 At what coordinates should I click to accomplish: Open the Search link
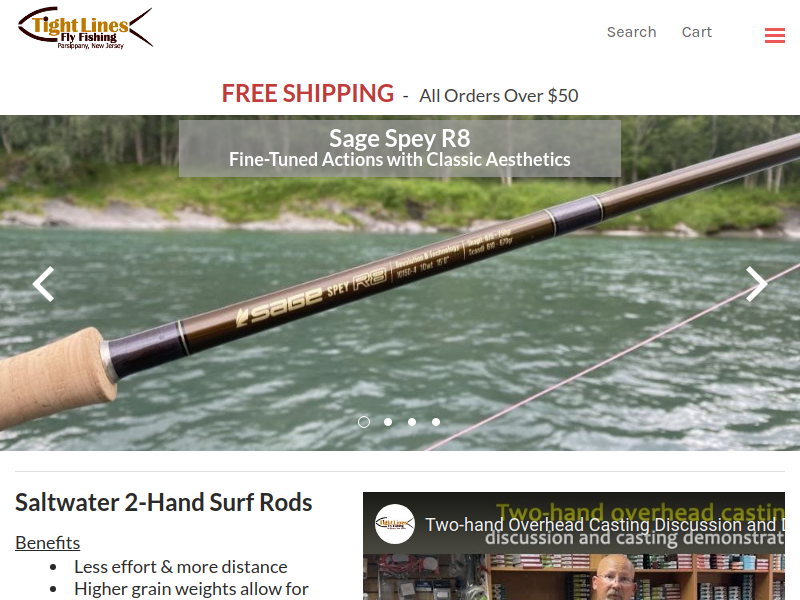pos(631,32)
